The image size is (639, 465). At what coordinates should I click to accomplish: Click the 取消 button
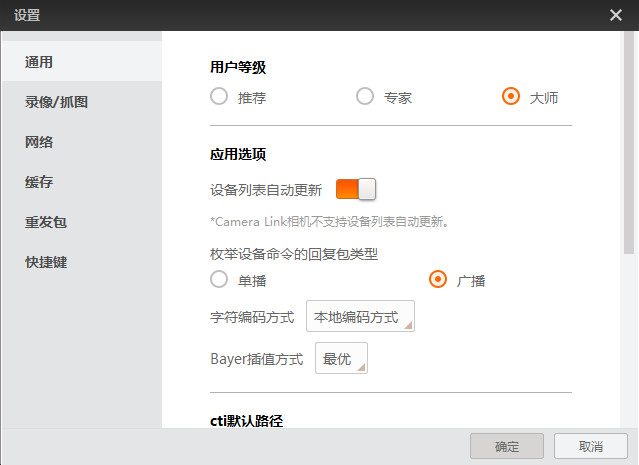pyautogui.click(x=590, y=446)
